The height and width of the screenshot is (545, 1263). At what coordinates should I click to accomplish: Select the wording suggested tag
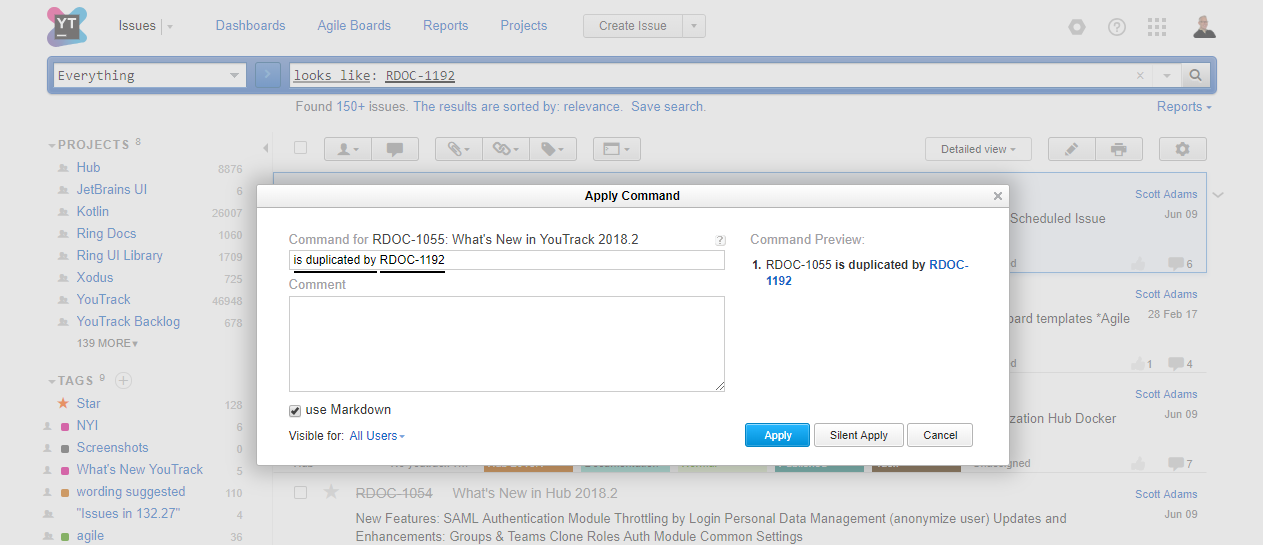[131, 491]
